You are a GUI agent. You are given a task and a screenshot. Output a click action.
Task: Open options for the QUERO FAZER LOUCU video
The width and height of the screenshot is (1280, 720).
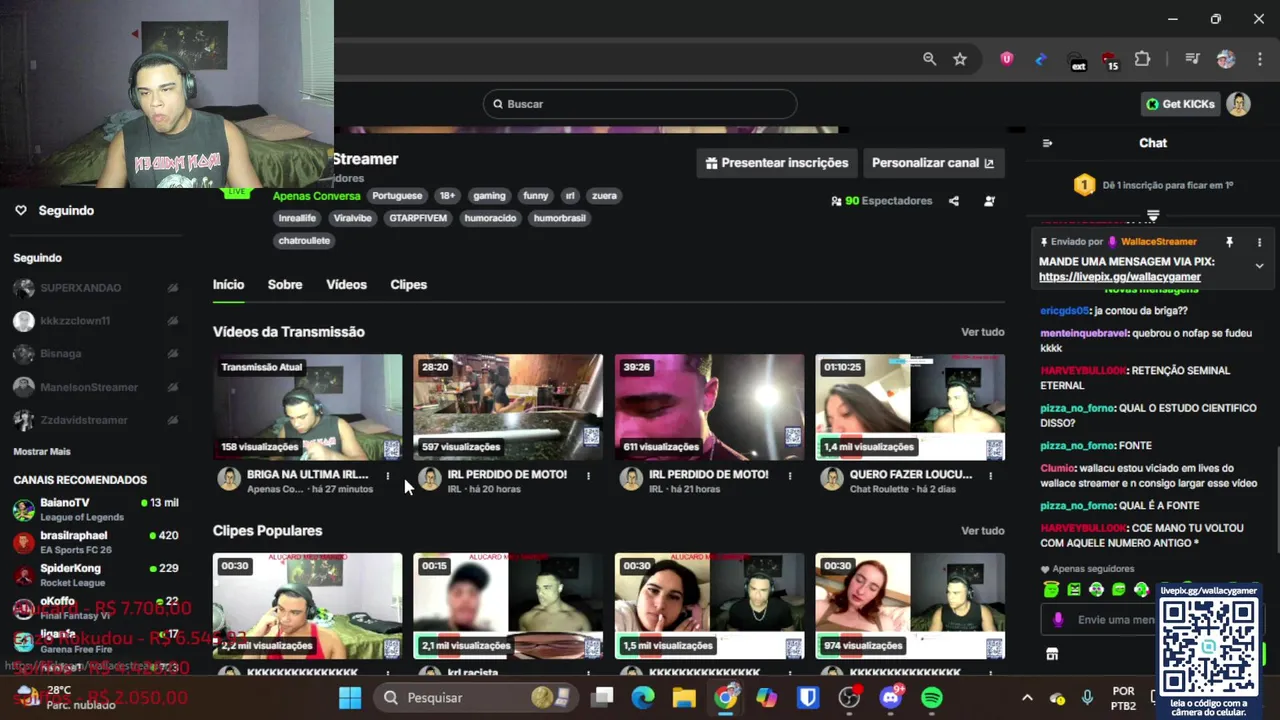coord(991,476)
